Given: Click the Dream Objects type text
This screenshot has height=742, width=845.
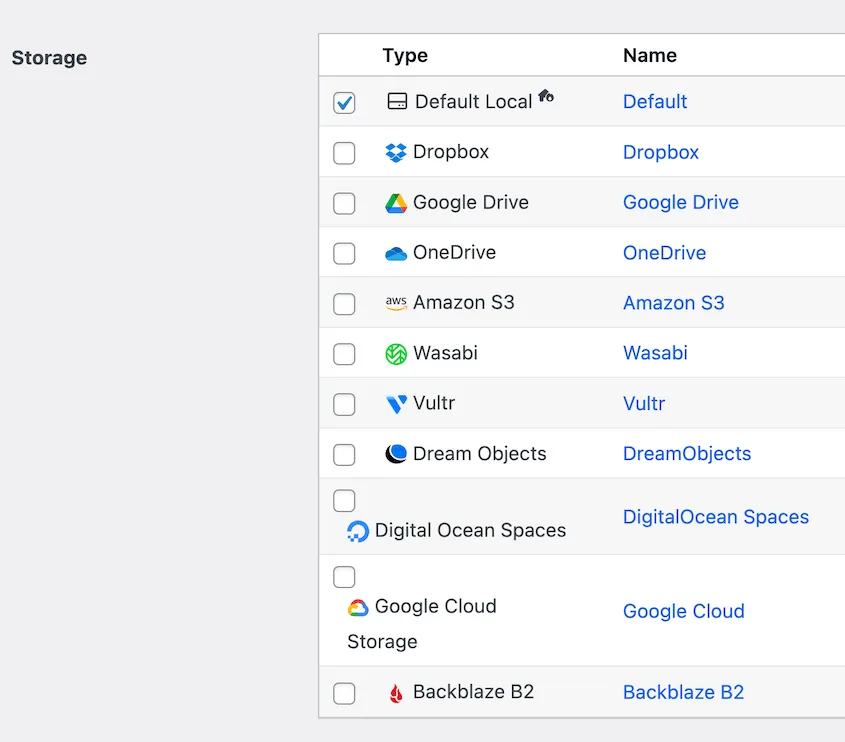Looking at the screenshot, I should pos(480,454).
